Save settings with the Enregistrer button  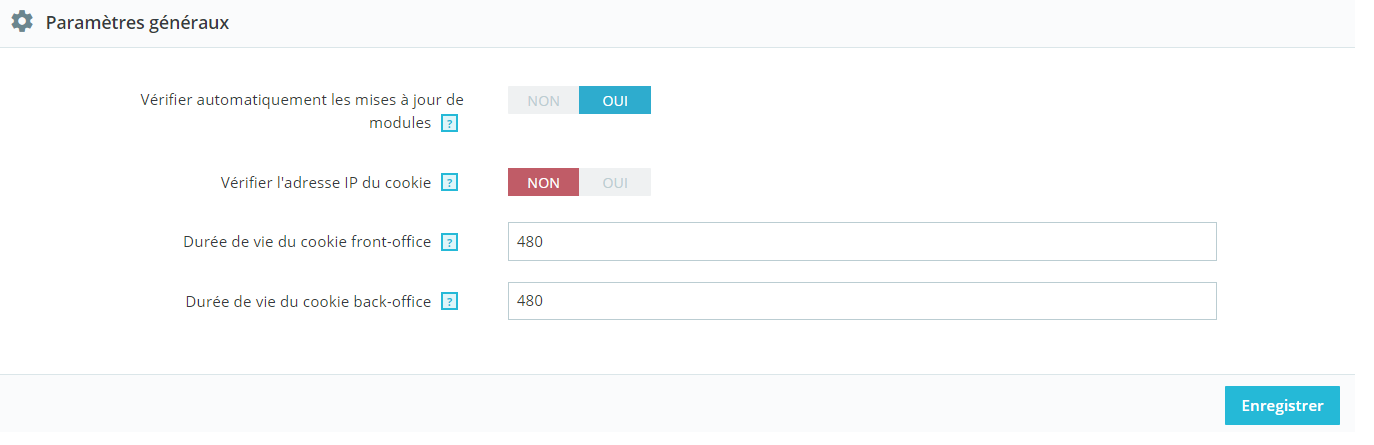click(x=1282, y=406)
